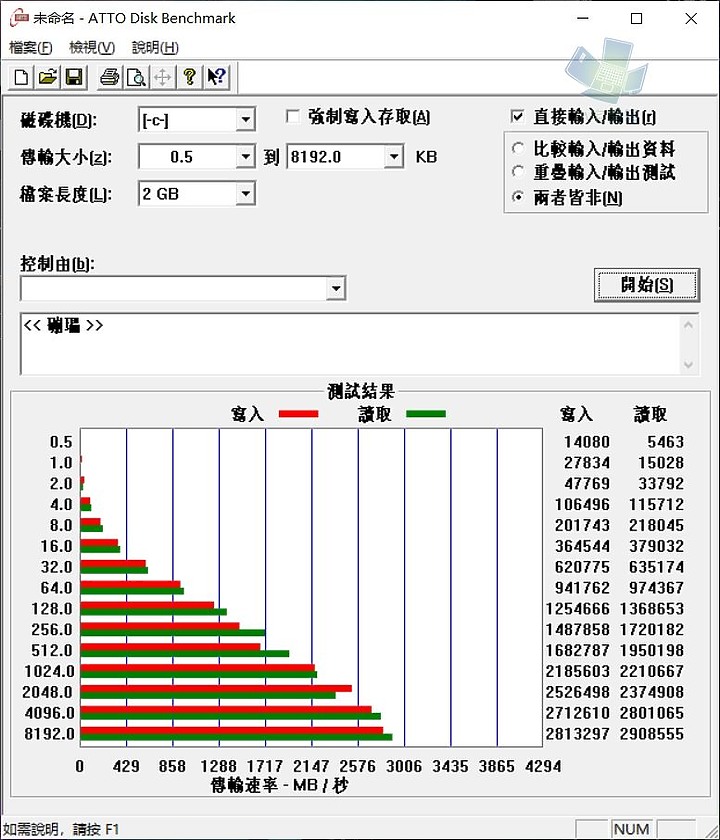The width and height of the screenshot is (720, 840).
Task: Click the 512.0 row write value 1682787
Action: point(578,650)
